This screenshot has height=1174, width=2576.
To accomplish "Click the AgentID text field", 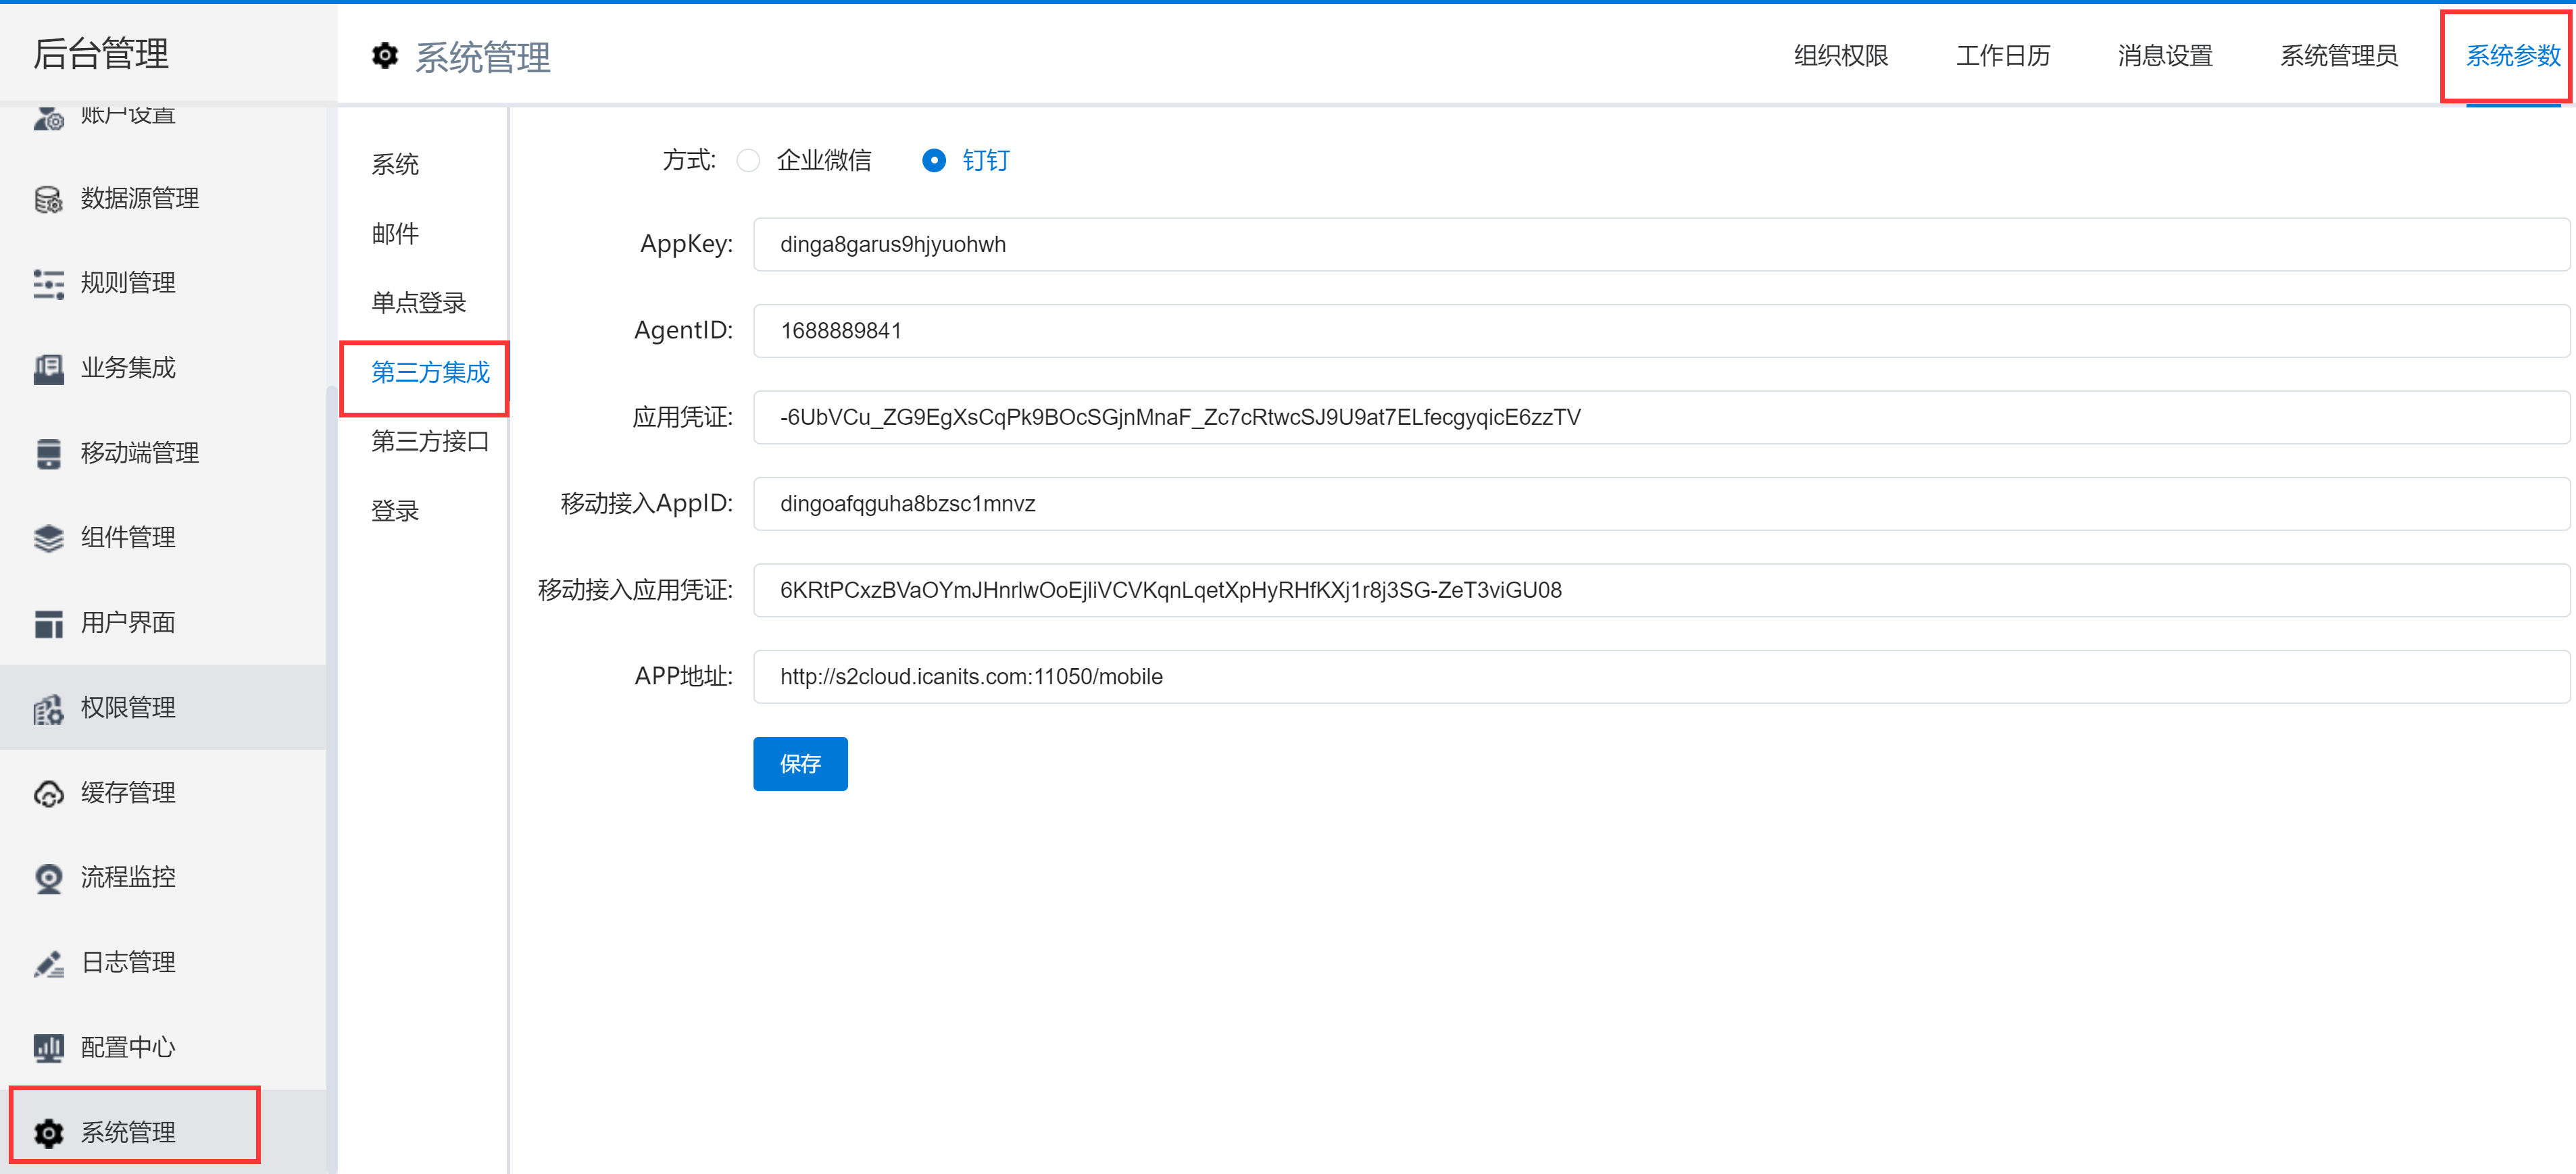I will coord(1660,331).
